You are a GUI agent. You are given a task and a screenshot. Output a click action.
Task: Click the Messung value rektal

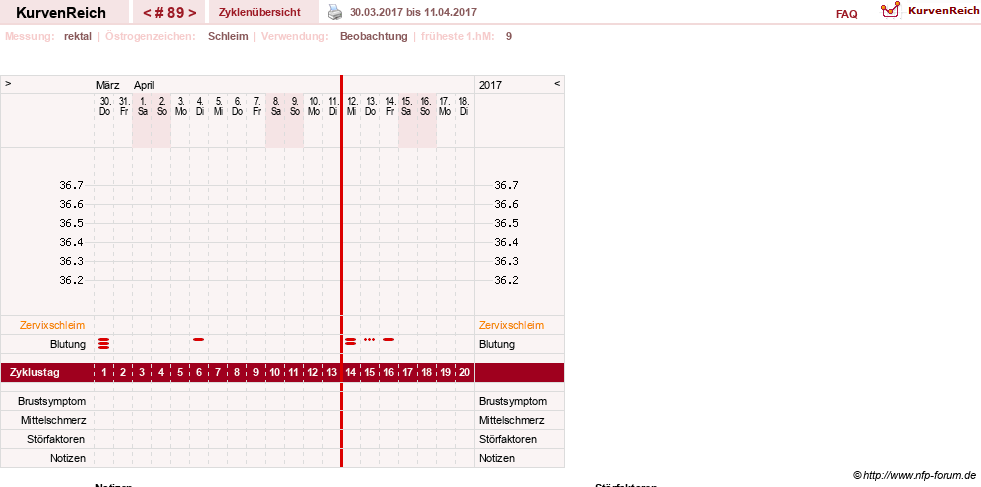[78, 36]
